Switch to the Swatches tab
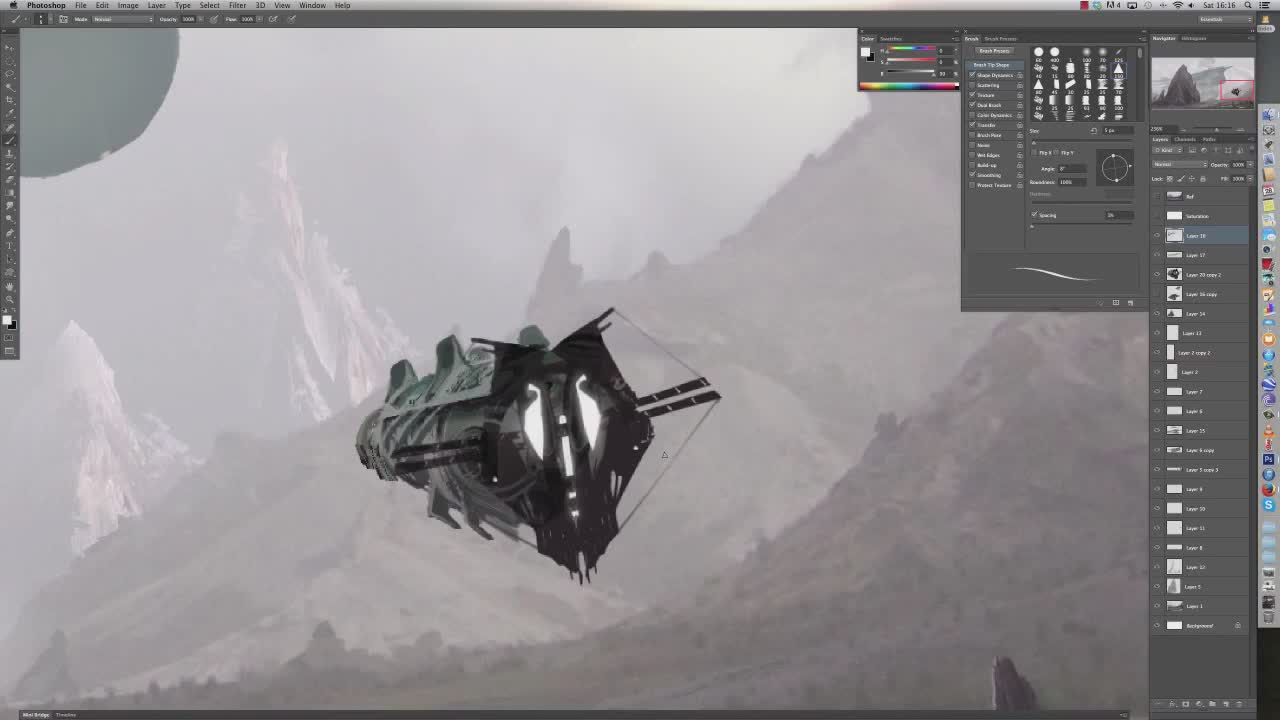Viewport: 1280px width, 720px height. 891,39
